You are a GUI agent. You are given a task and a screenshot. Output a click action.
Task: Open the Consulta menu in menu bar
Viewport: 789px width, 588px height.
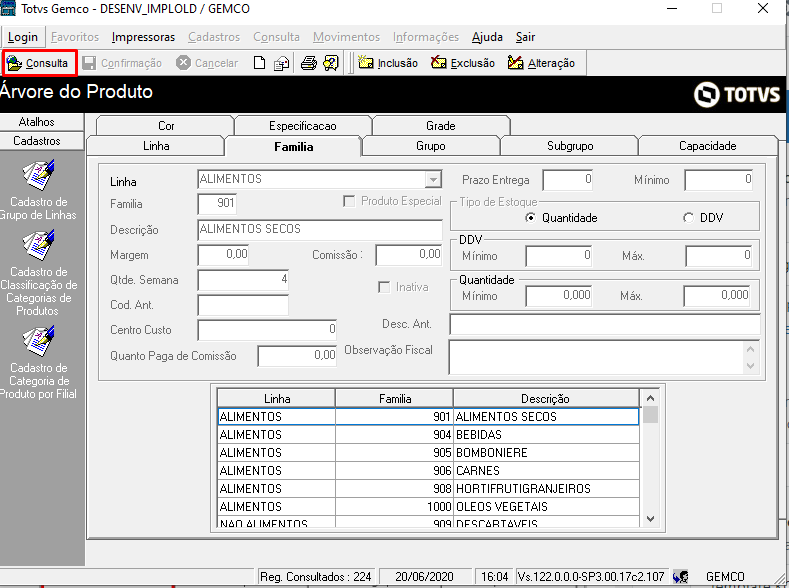276,37
